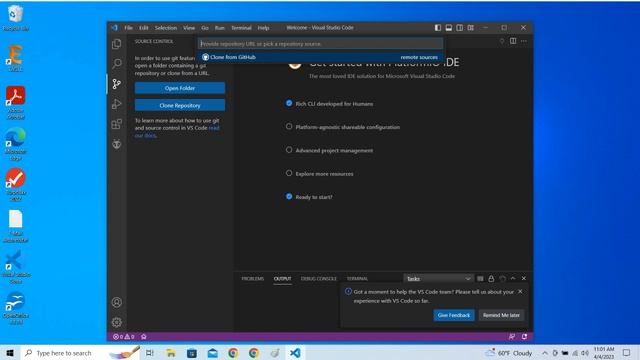Select Clone from GitHub option
The width and height of the screenshot is (640, 360).
point(320,57)
